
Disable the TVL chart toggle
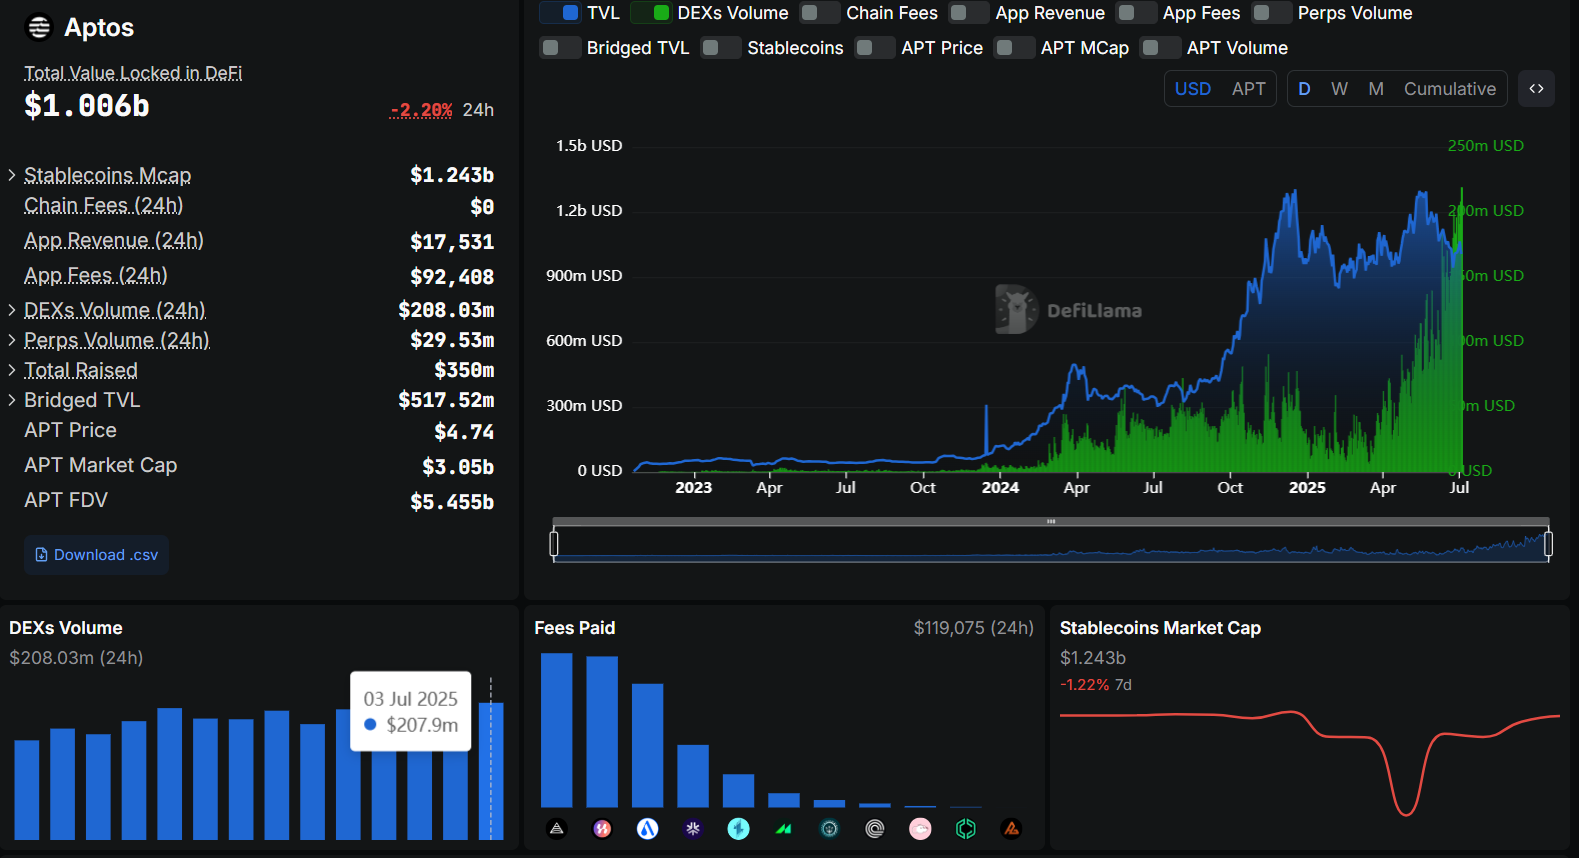(x=560, y=13)
